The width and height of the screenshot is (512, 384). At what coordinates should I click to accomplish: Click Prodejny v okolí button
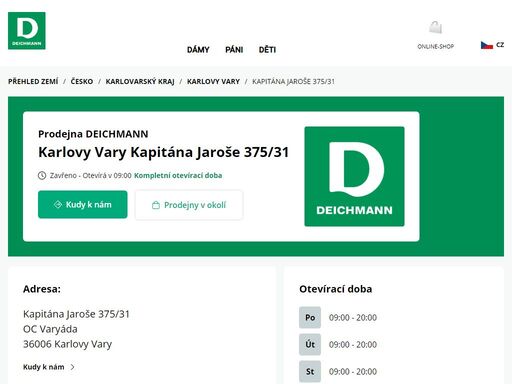[x=189, y=205]
